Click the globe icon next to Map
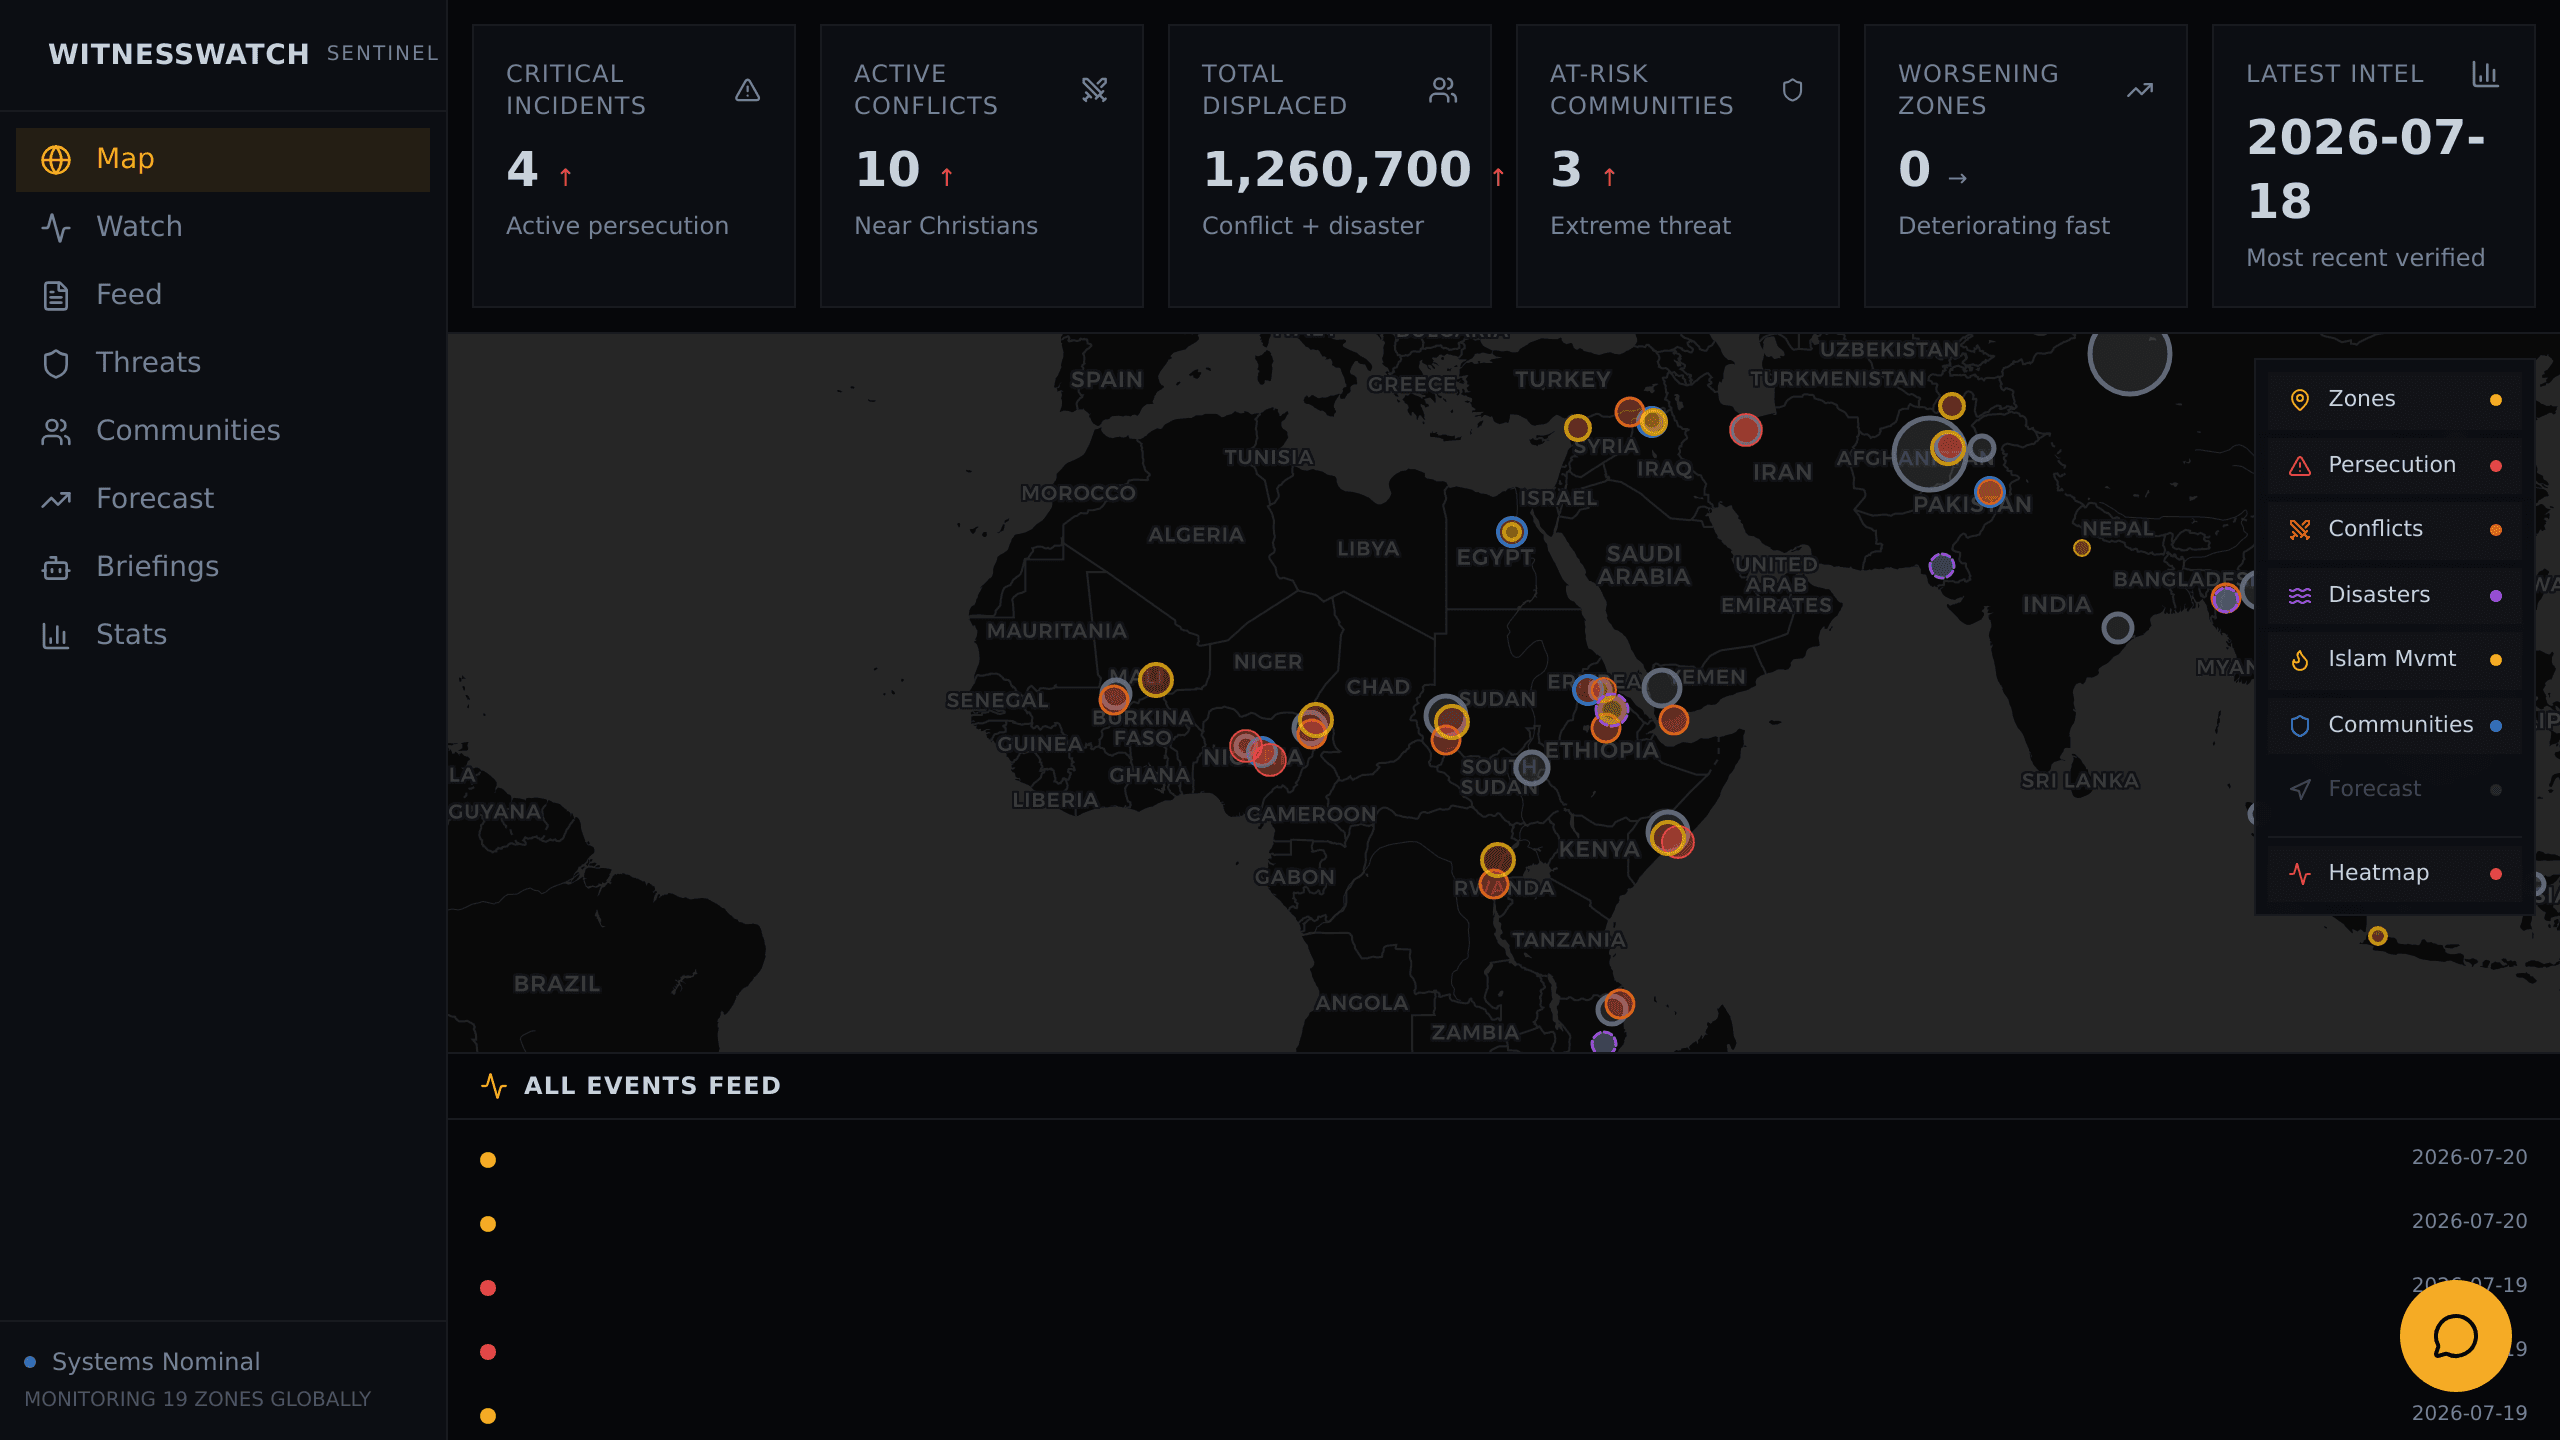The image size is (2560, 1440). click(56, 160)
